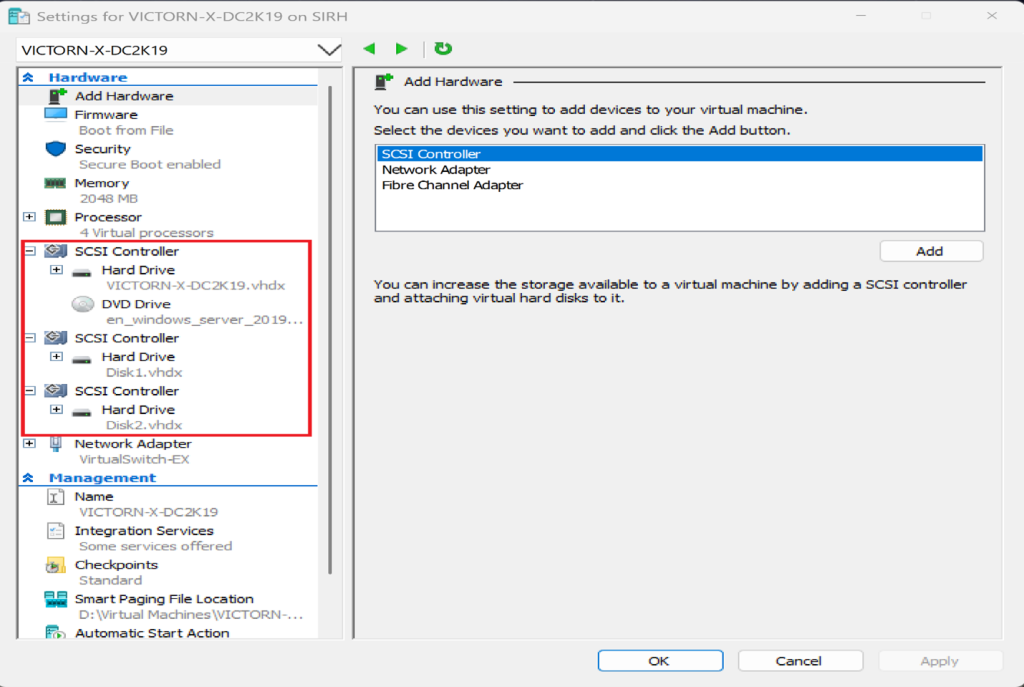Click the Security shield icon

[56, 149]
